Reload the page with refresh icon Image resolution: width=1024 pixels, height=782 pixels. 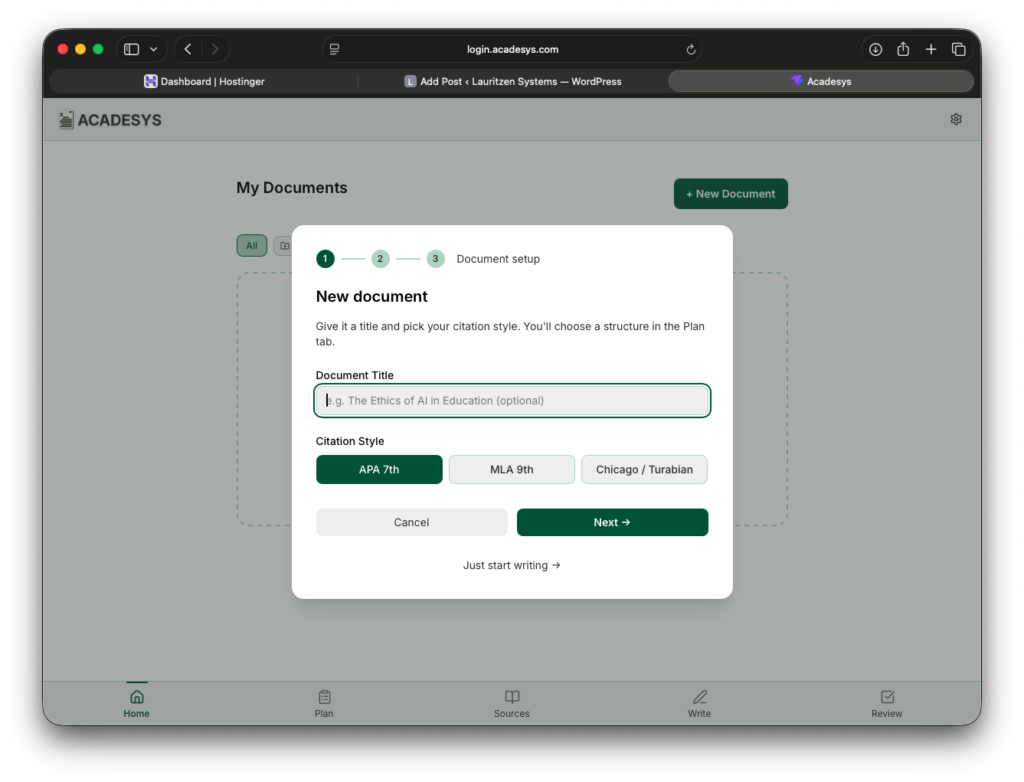coord(691,50)
